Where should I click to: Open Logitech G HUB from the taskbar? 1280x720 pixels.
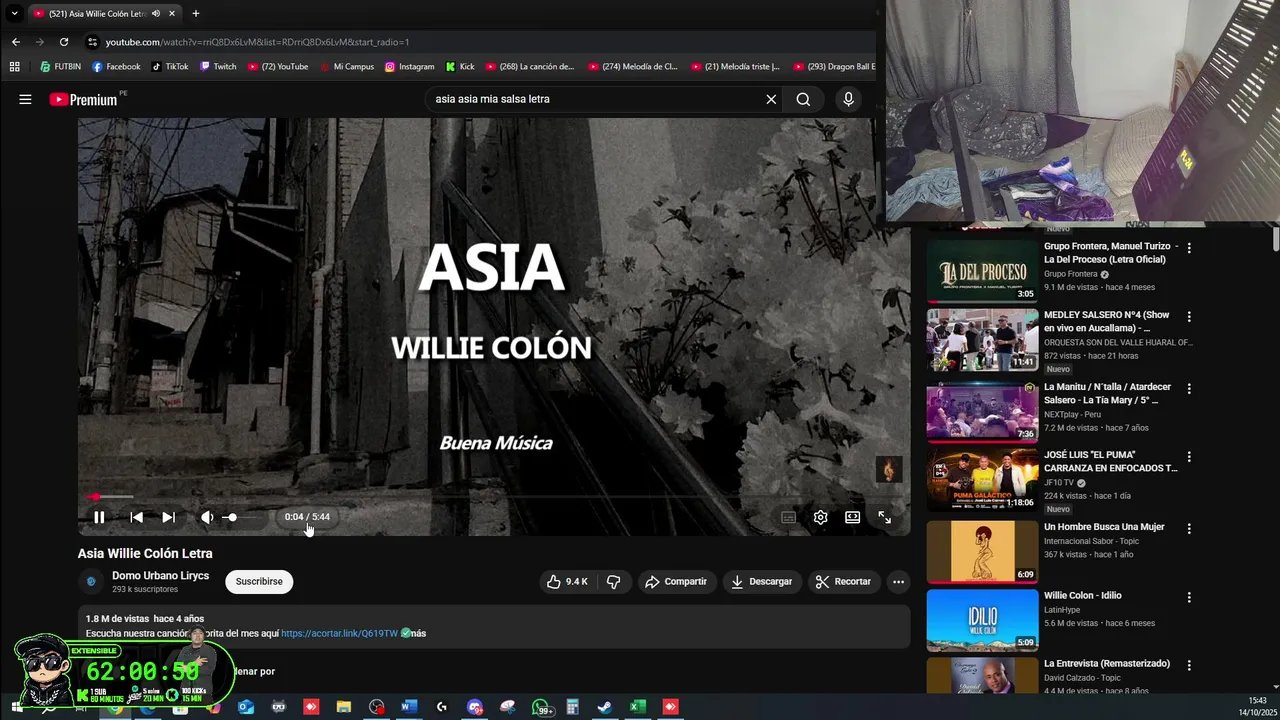coord(441,707)
